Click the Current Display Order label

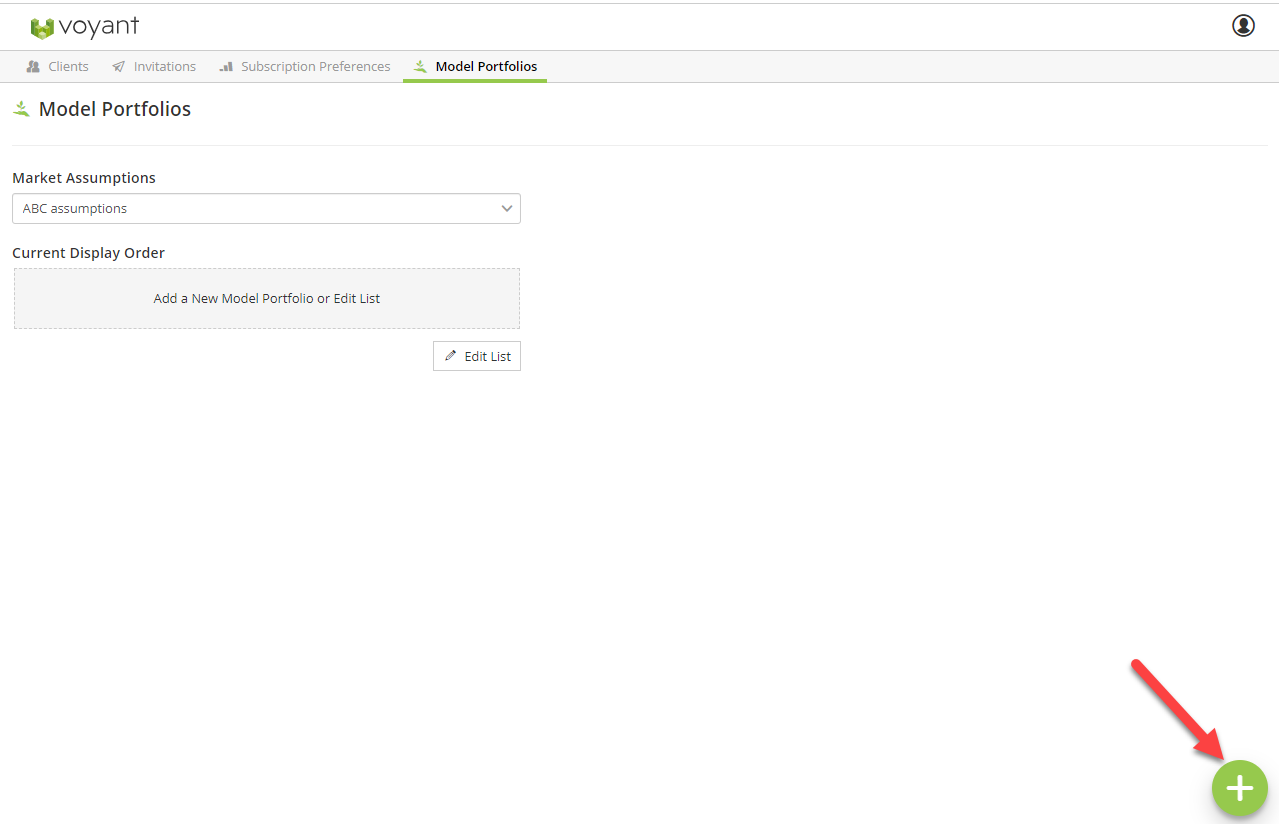click(88, 253)
